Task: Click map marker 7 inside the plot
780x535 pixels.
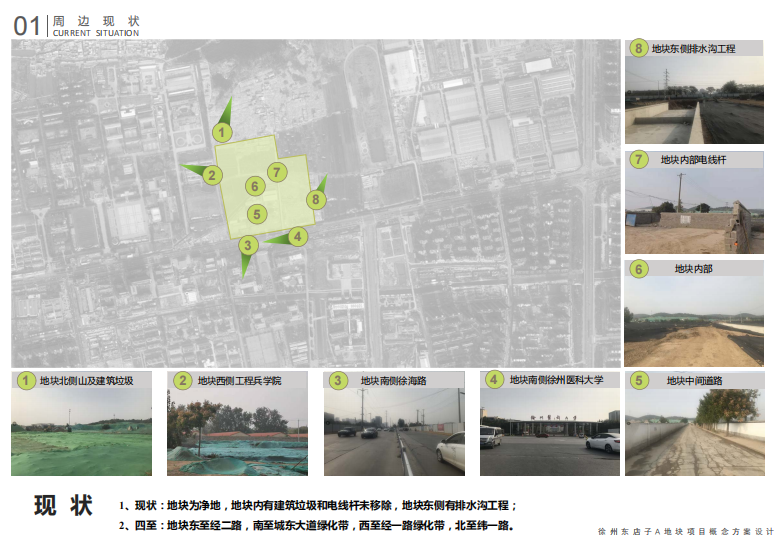Action: (277, 173)
